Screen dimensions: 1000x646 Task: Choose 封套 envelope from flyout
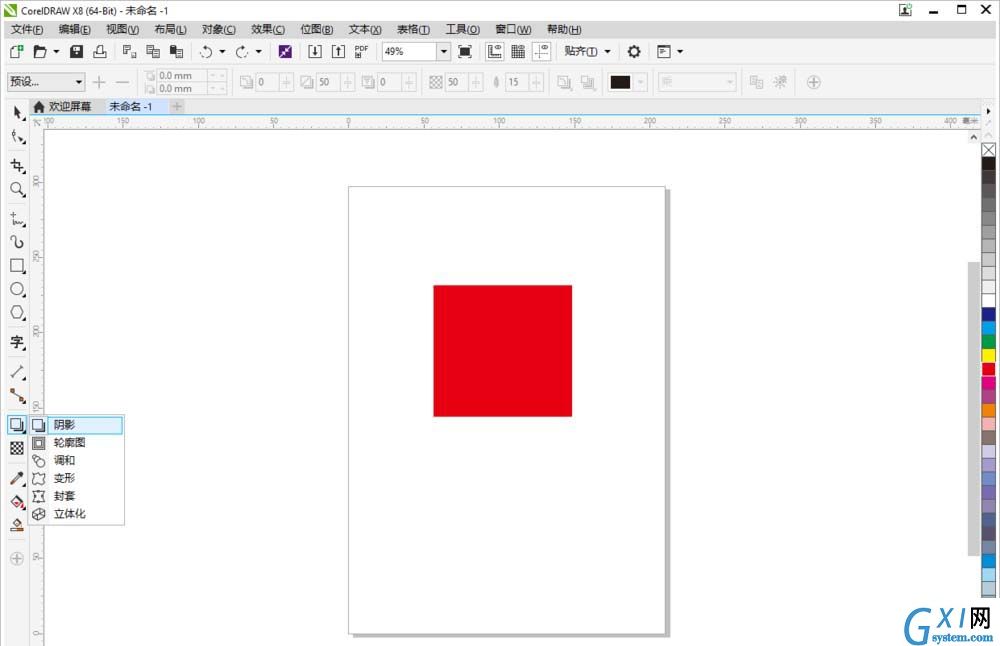point(76,496)
